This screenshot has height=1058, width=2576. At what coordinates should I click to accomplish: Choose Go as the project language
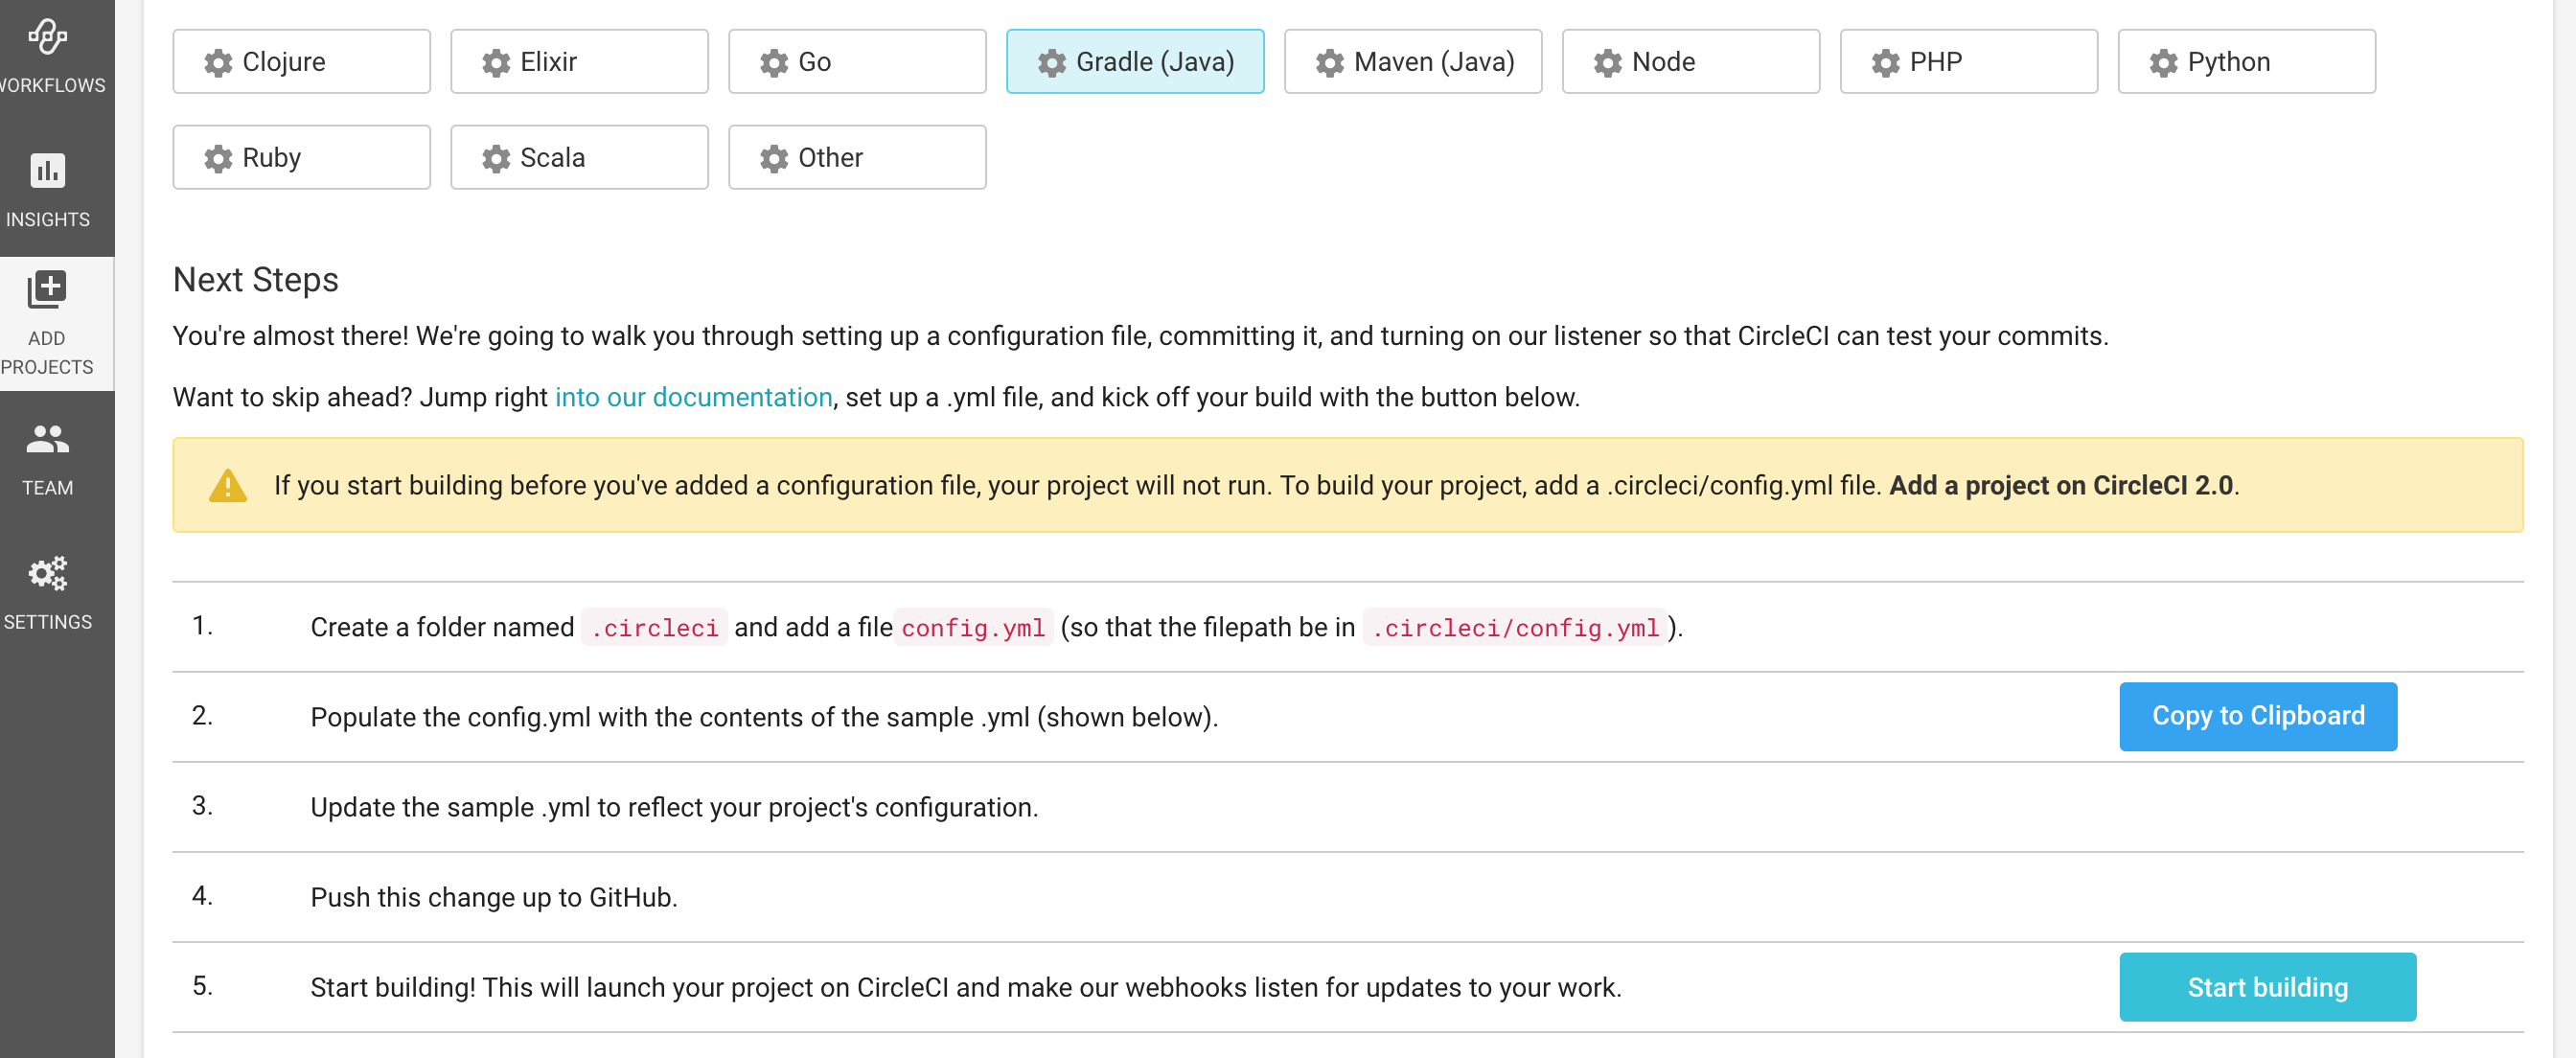coord(857,62)
